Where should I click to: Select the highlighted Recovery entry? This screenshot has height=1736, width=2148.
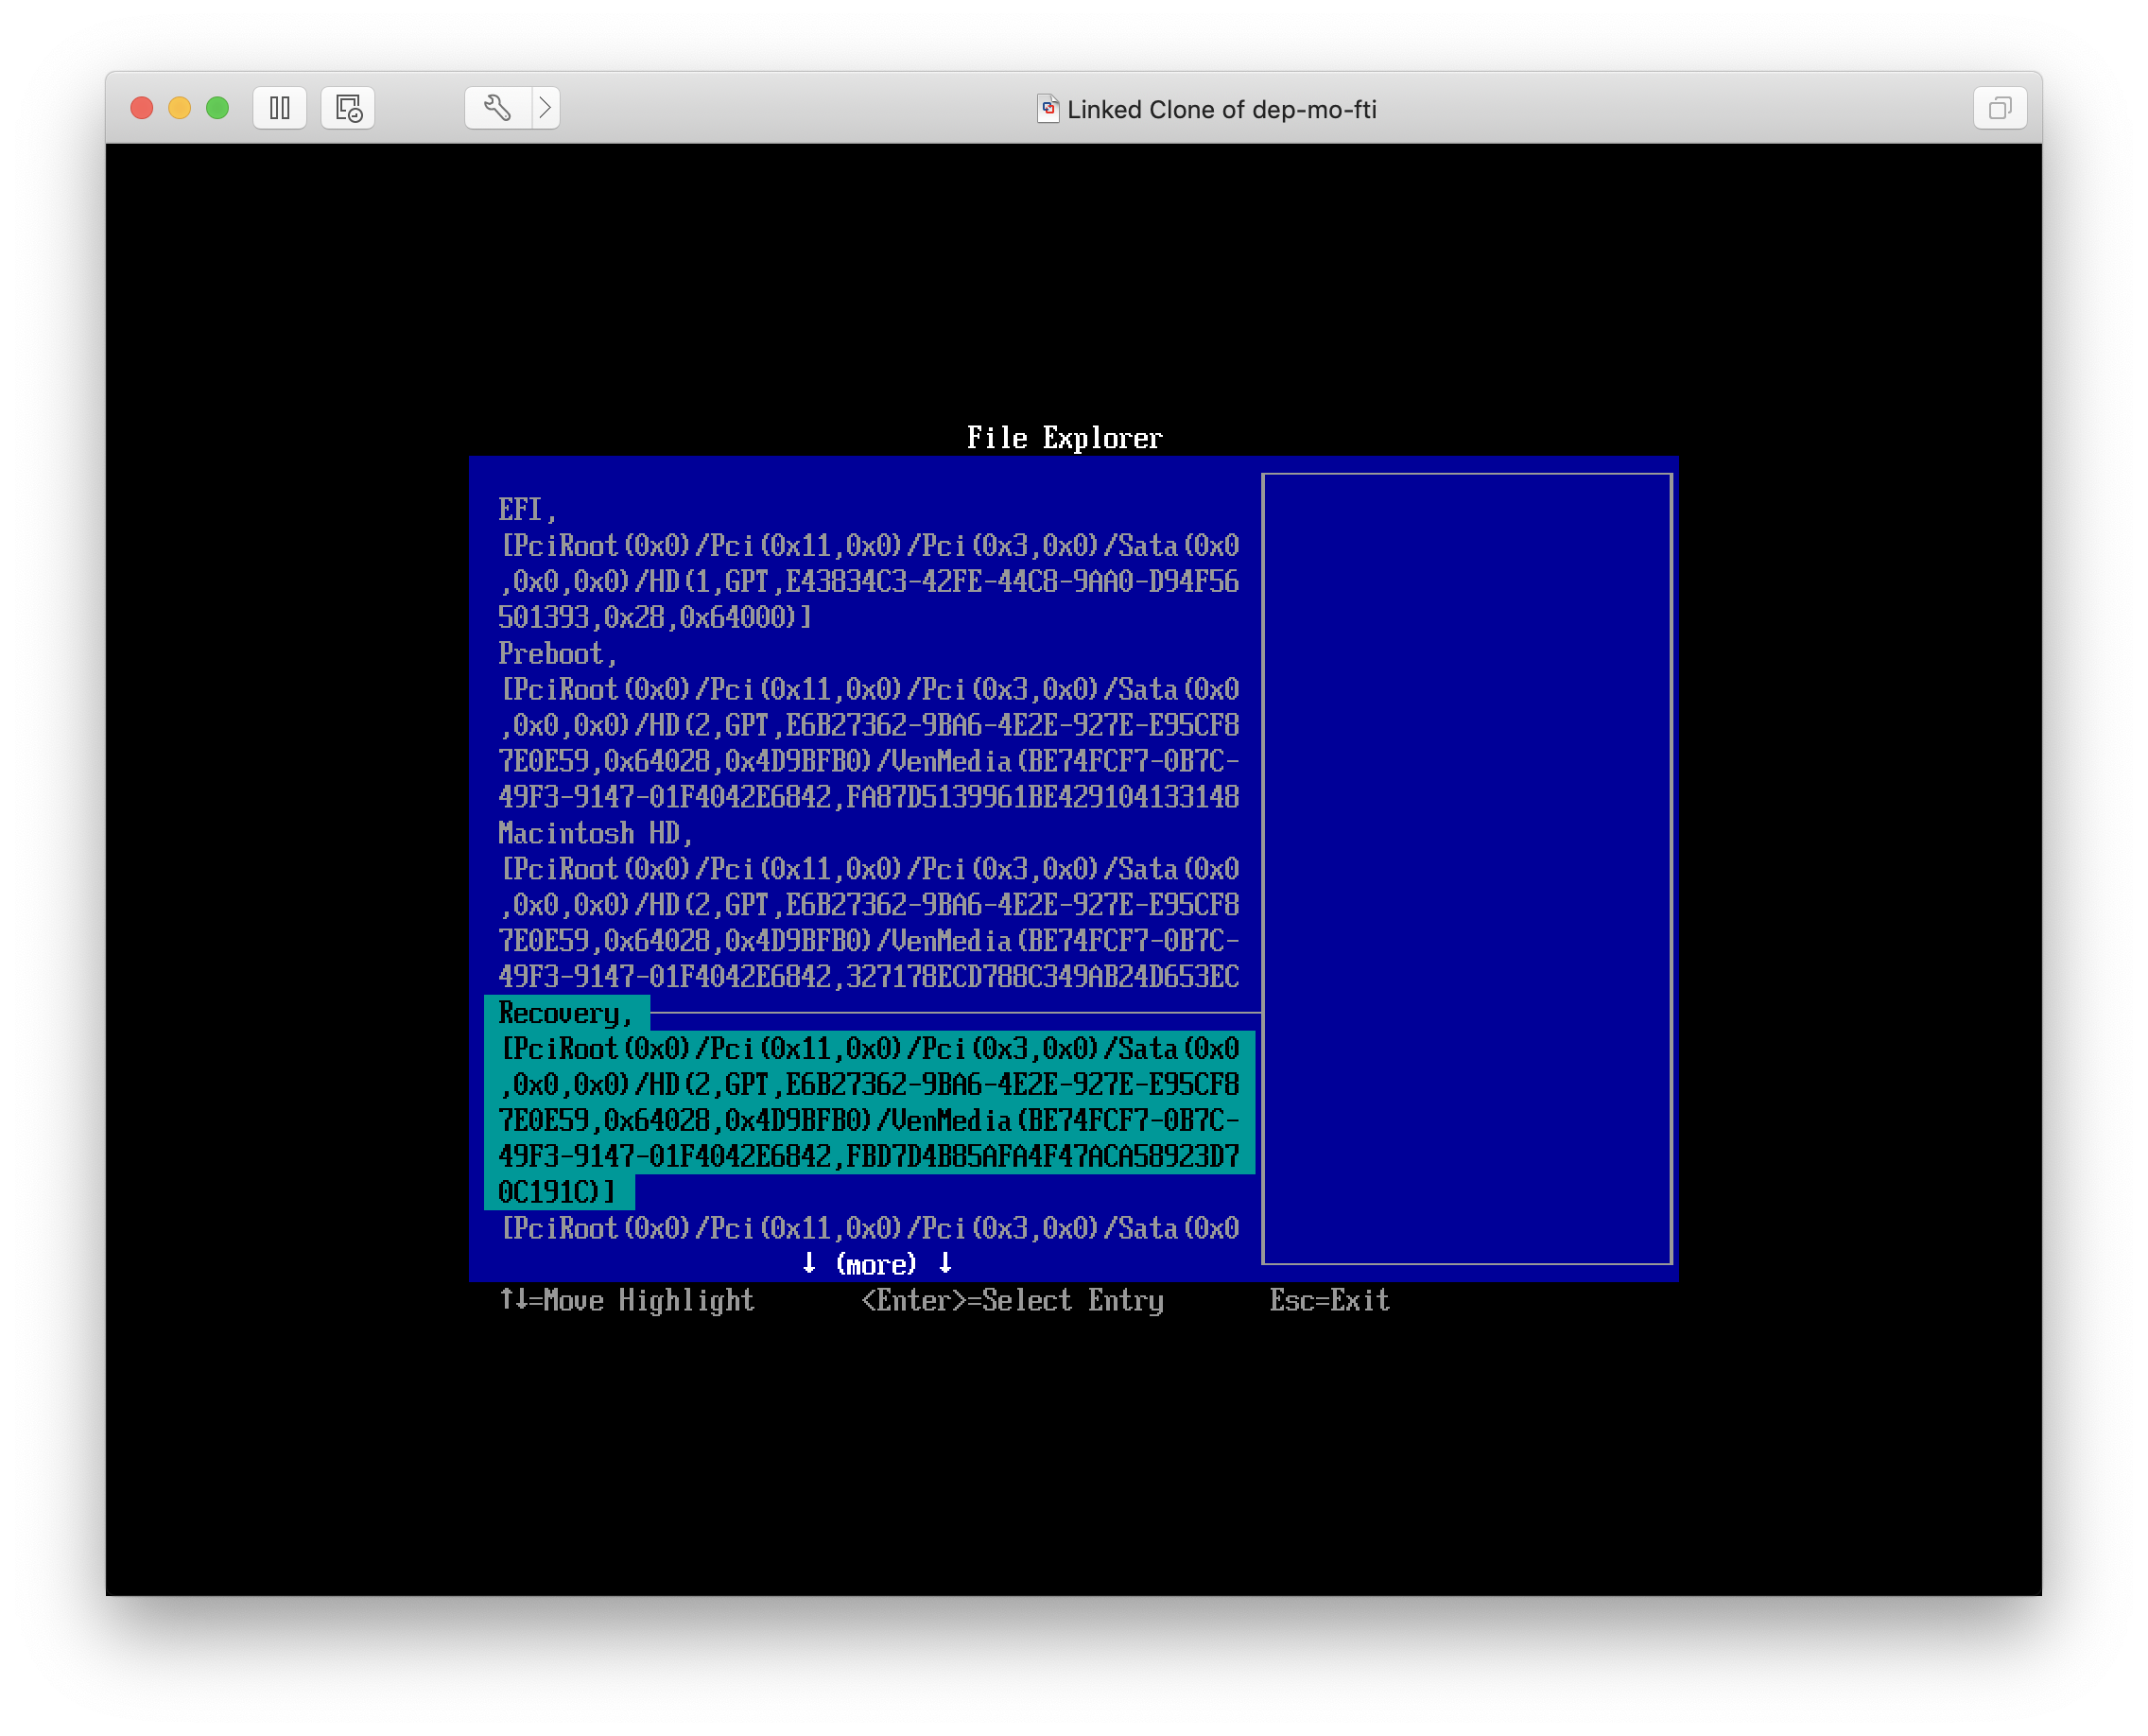[x=565, y=1013]
